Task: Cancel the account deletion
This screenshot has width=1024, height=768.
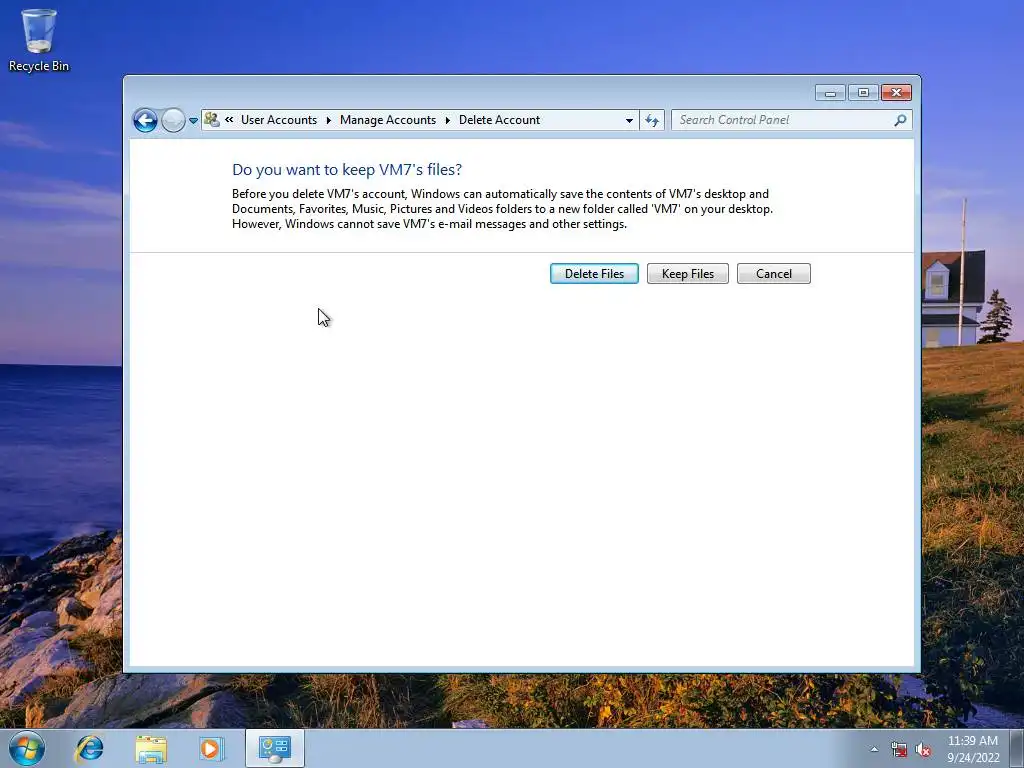Action: coord(773,274)
